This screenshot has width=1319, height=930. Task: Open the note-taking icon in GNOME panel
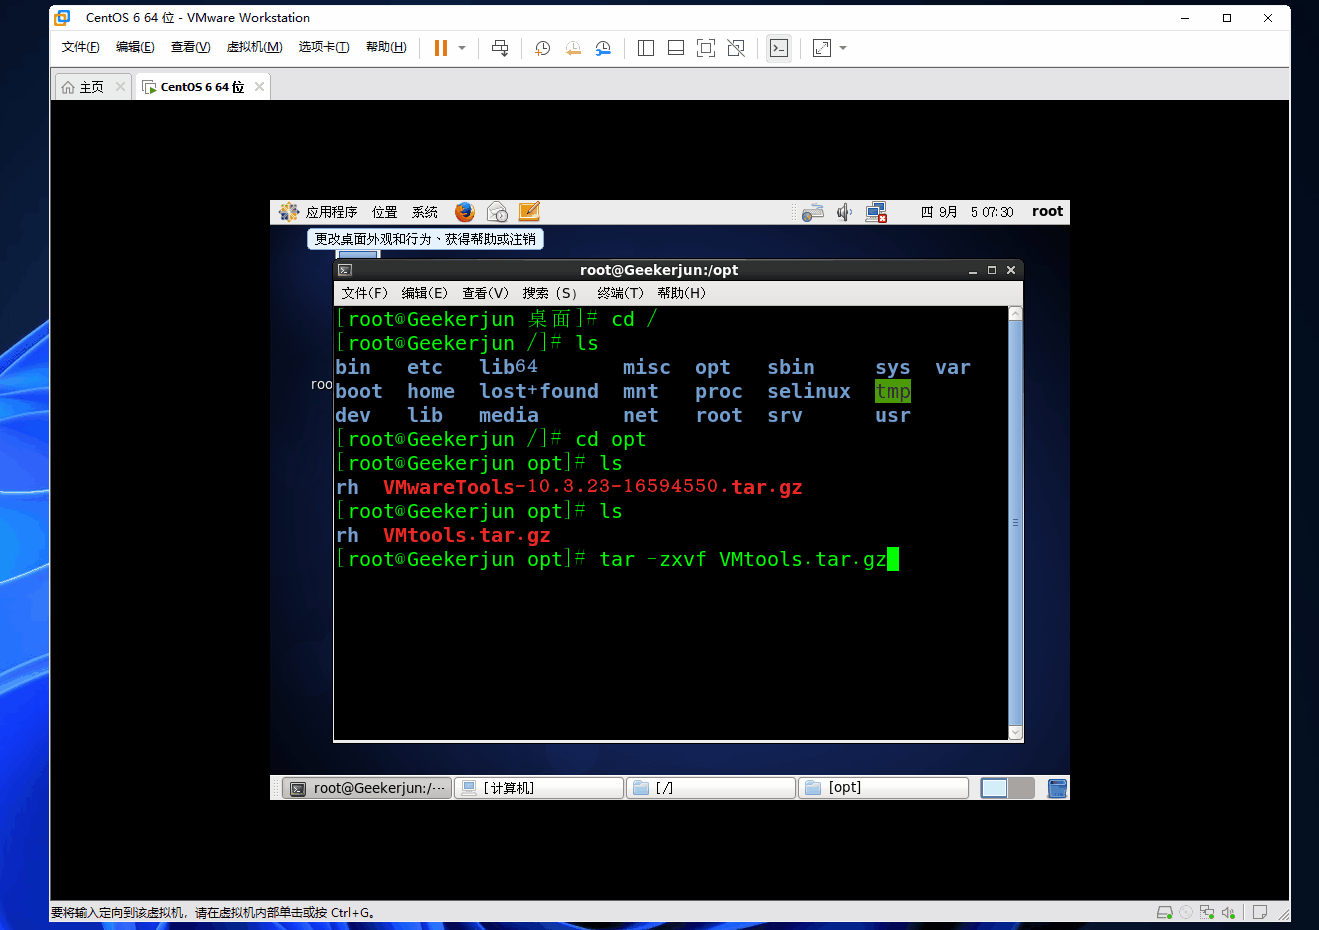pyautogui.click(x=529, y=212)
